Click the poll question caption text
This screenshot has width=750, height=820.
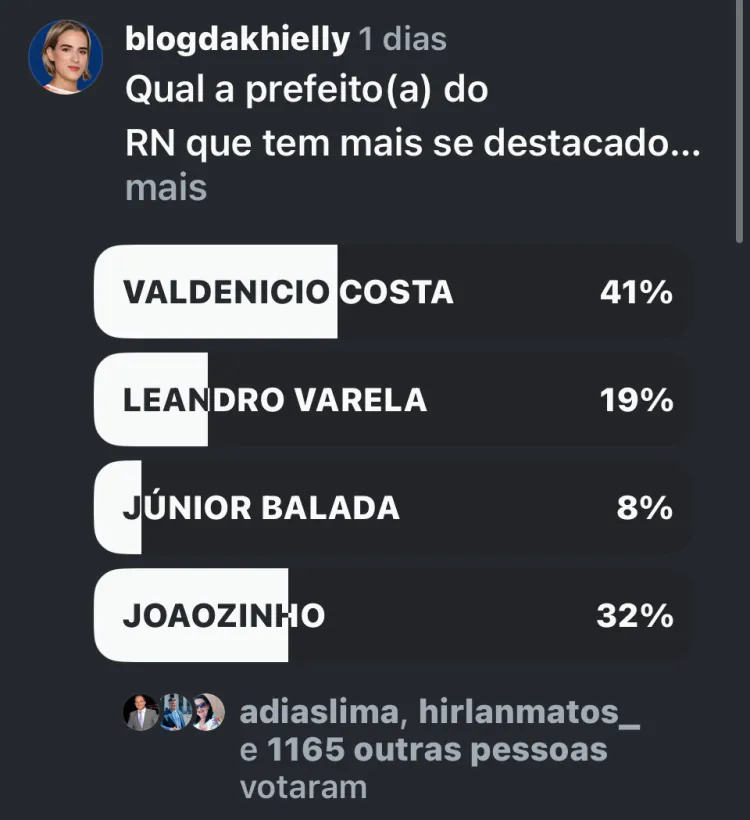[413, 116]
